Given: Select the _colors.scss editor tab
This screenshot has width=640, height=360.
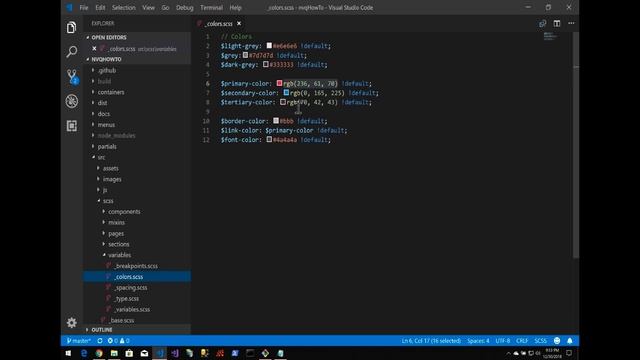Looking at the screenshot, I should pos(219,24).
